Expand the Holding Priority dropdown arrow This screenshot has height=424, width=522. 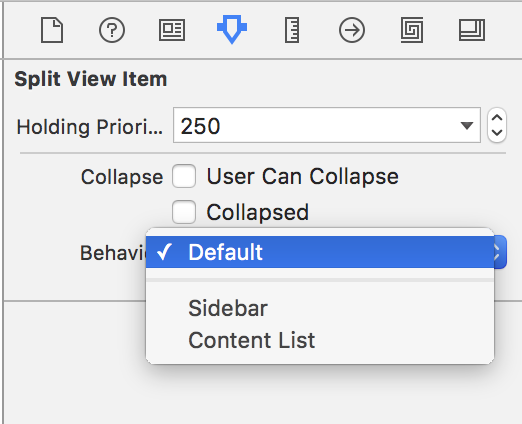(467, 125)
